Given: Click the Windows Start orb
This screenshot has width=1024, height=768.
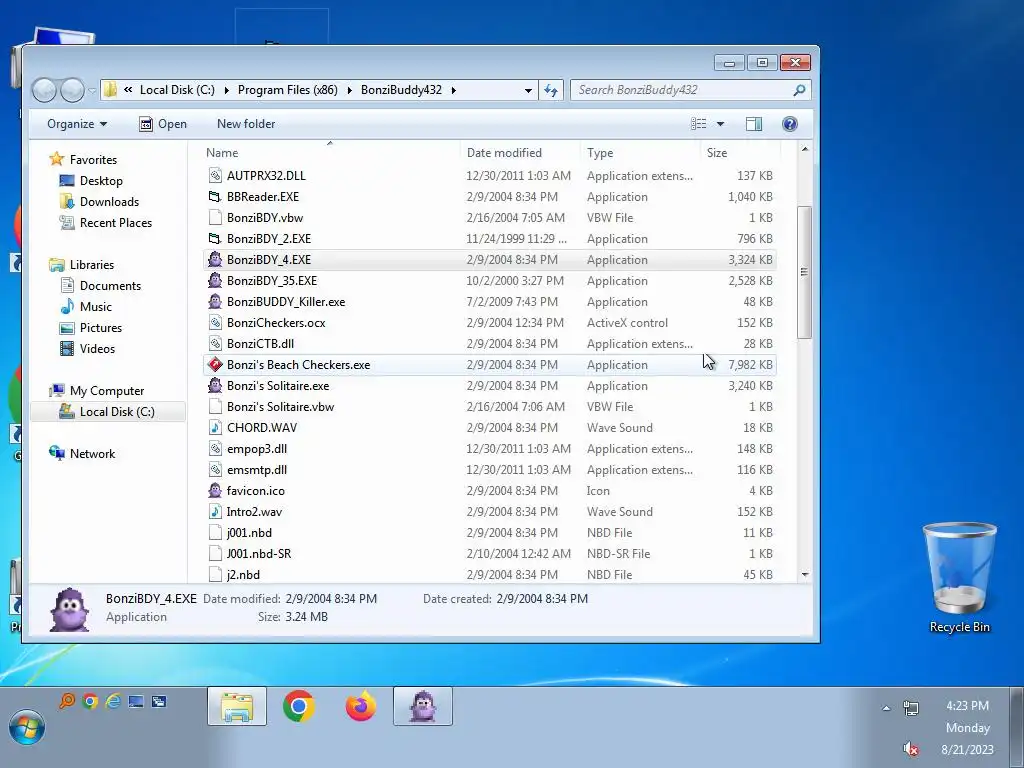Looking at the screenshot, I should (x=27, y=726).
